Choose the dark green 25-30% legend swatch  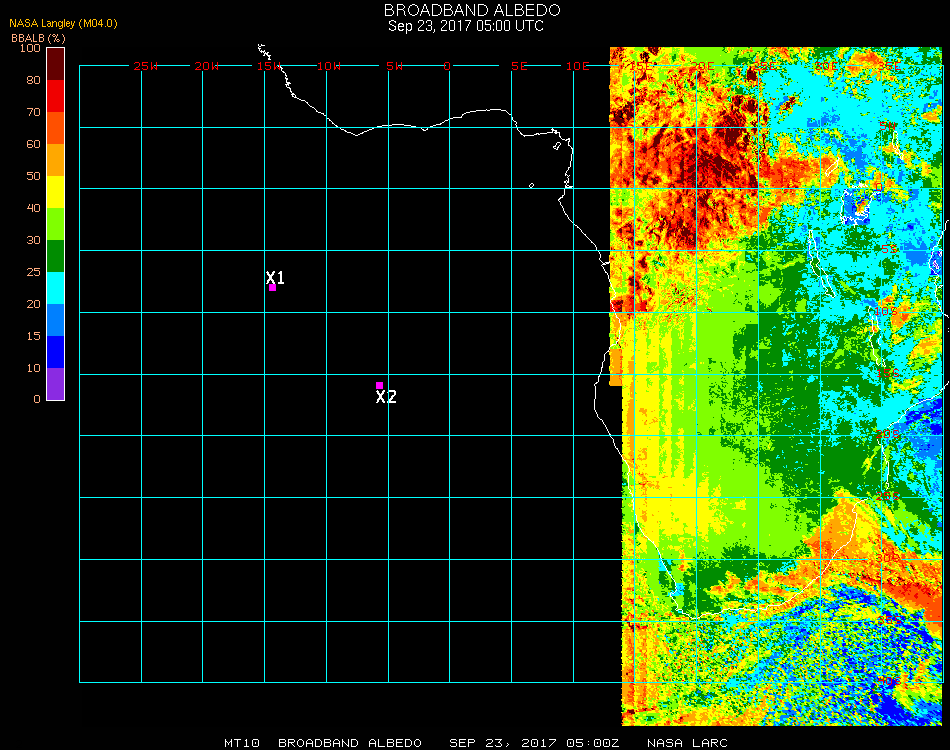pyautogui.click(x=56, y=255)
